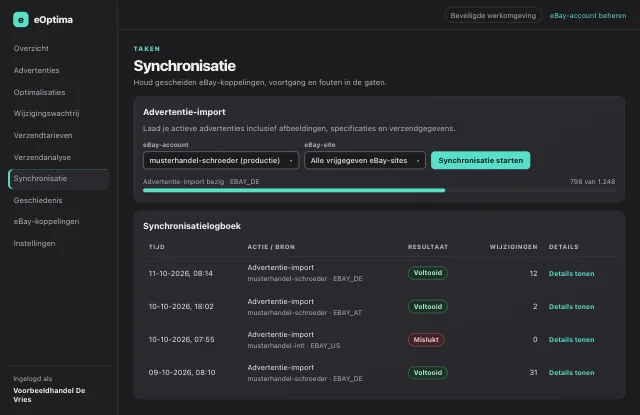Expand the eBay-site dropdown
Screen dimensions: 640x415
click(x=364, y=160)
